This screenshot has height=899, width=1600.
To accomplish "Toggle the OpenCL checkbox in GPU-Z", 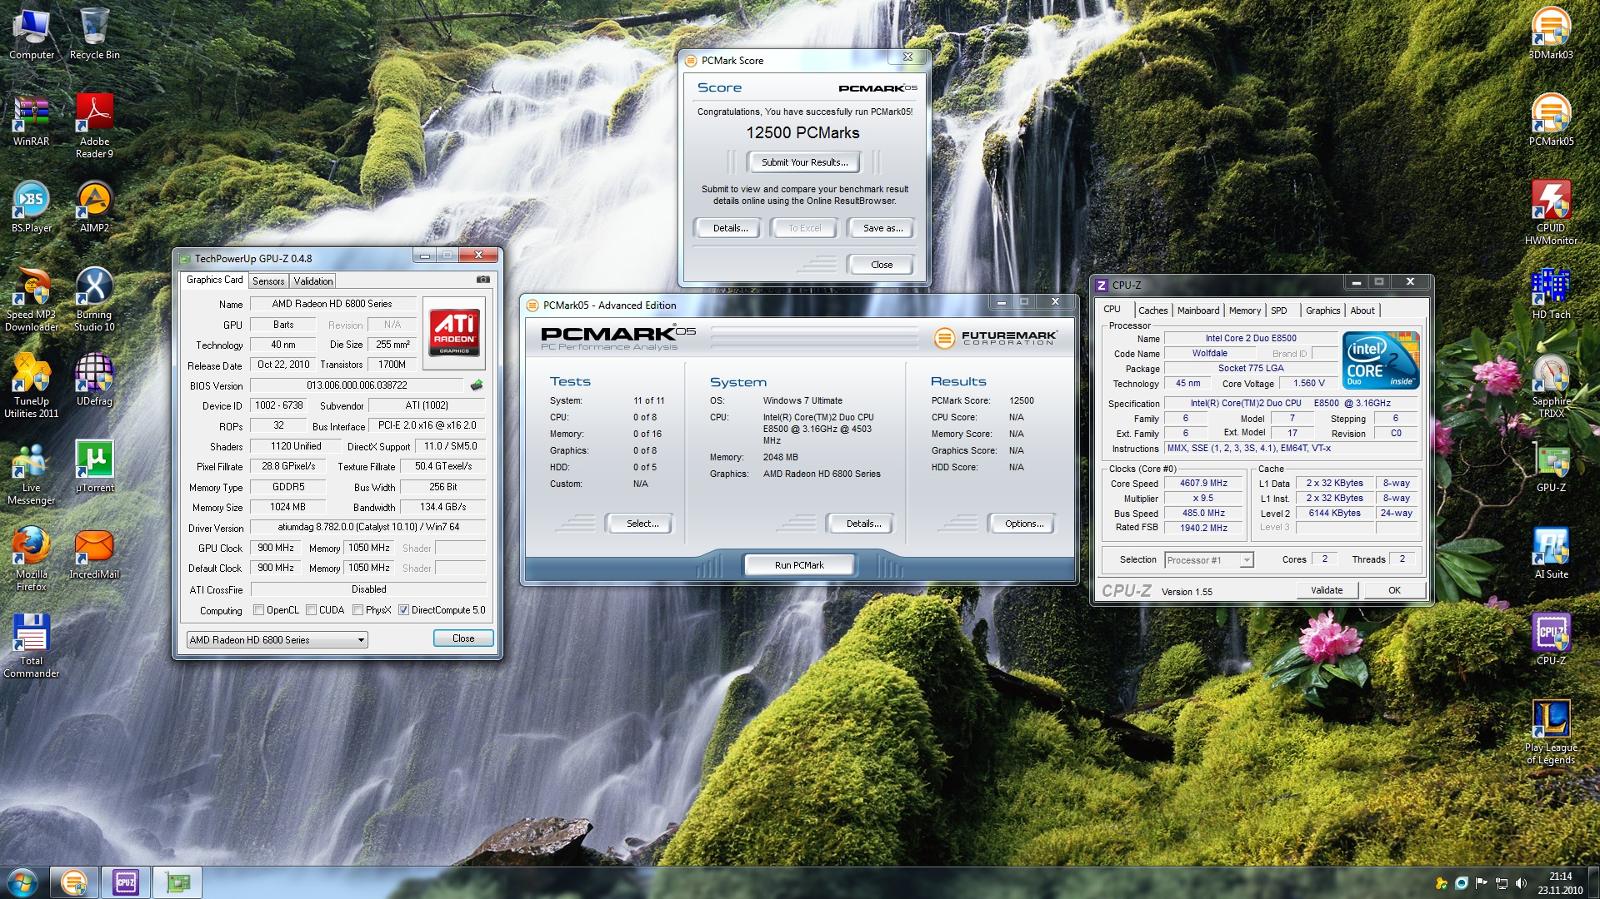I will [x=259, y=610].
